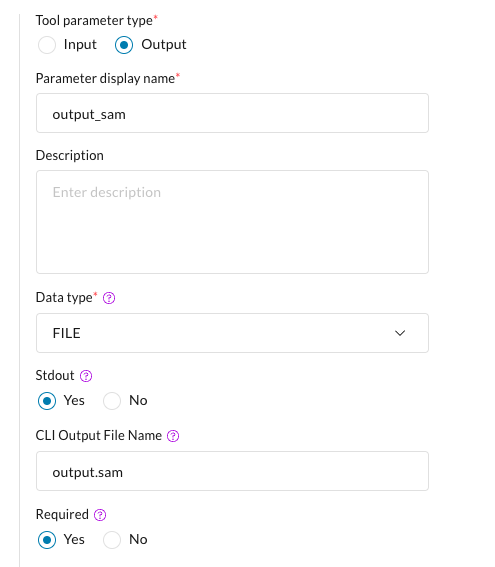Click the CLI Output File Name label

98,435
